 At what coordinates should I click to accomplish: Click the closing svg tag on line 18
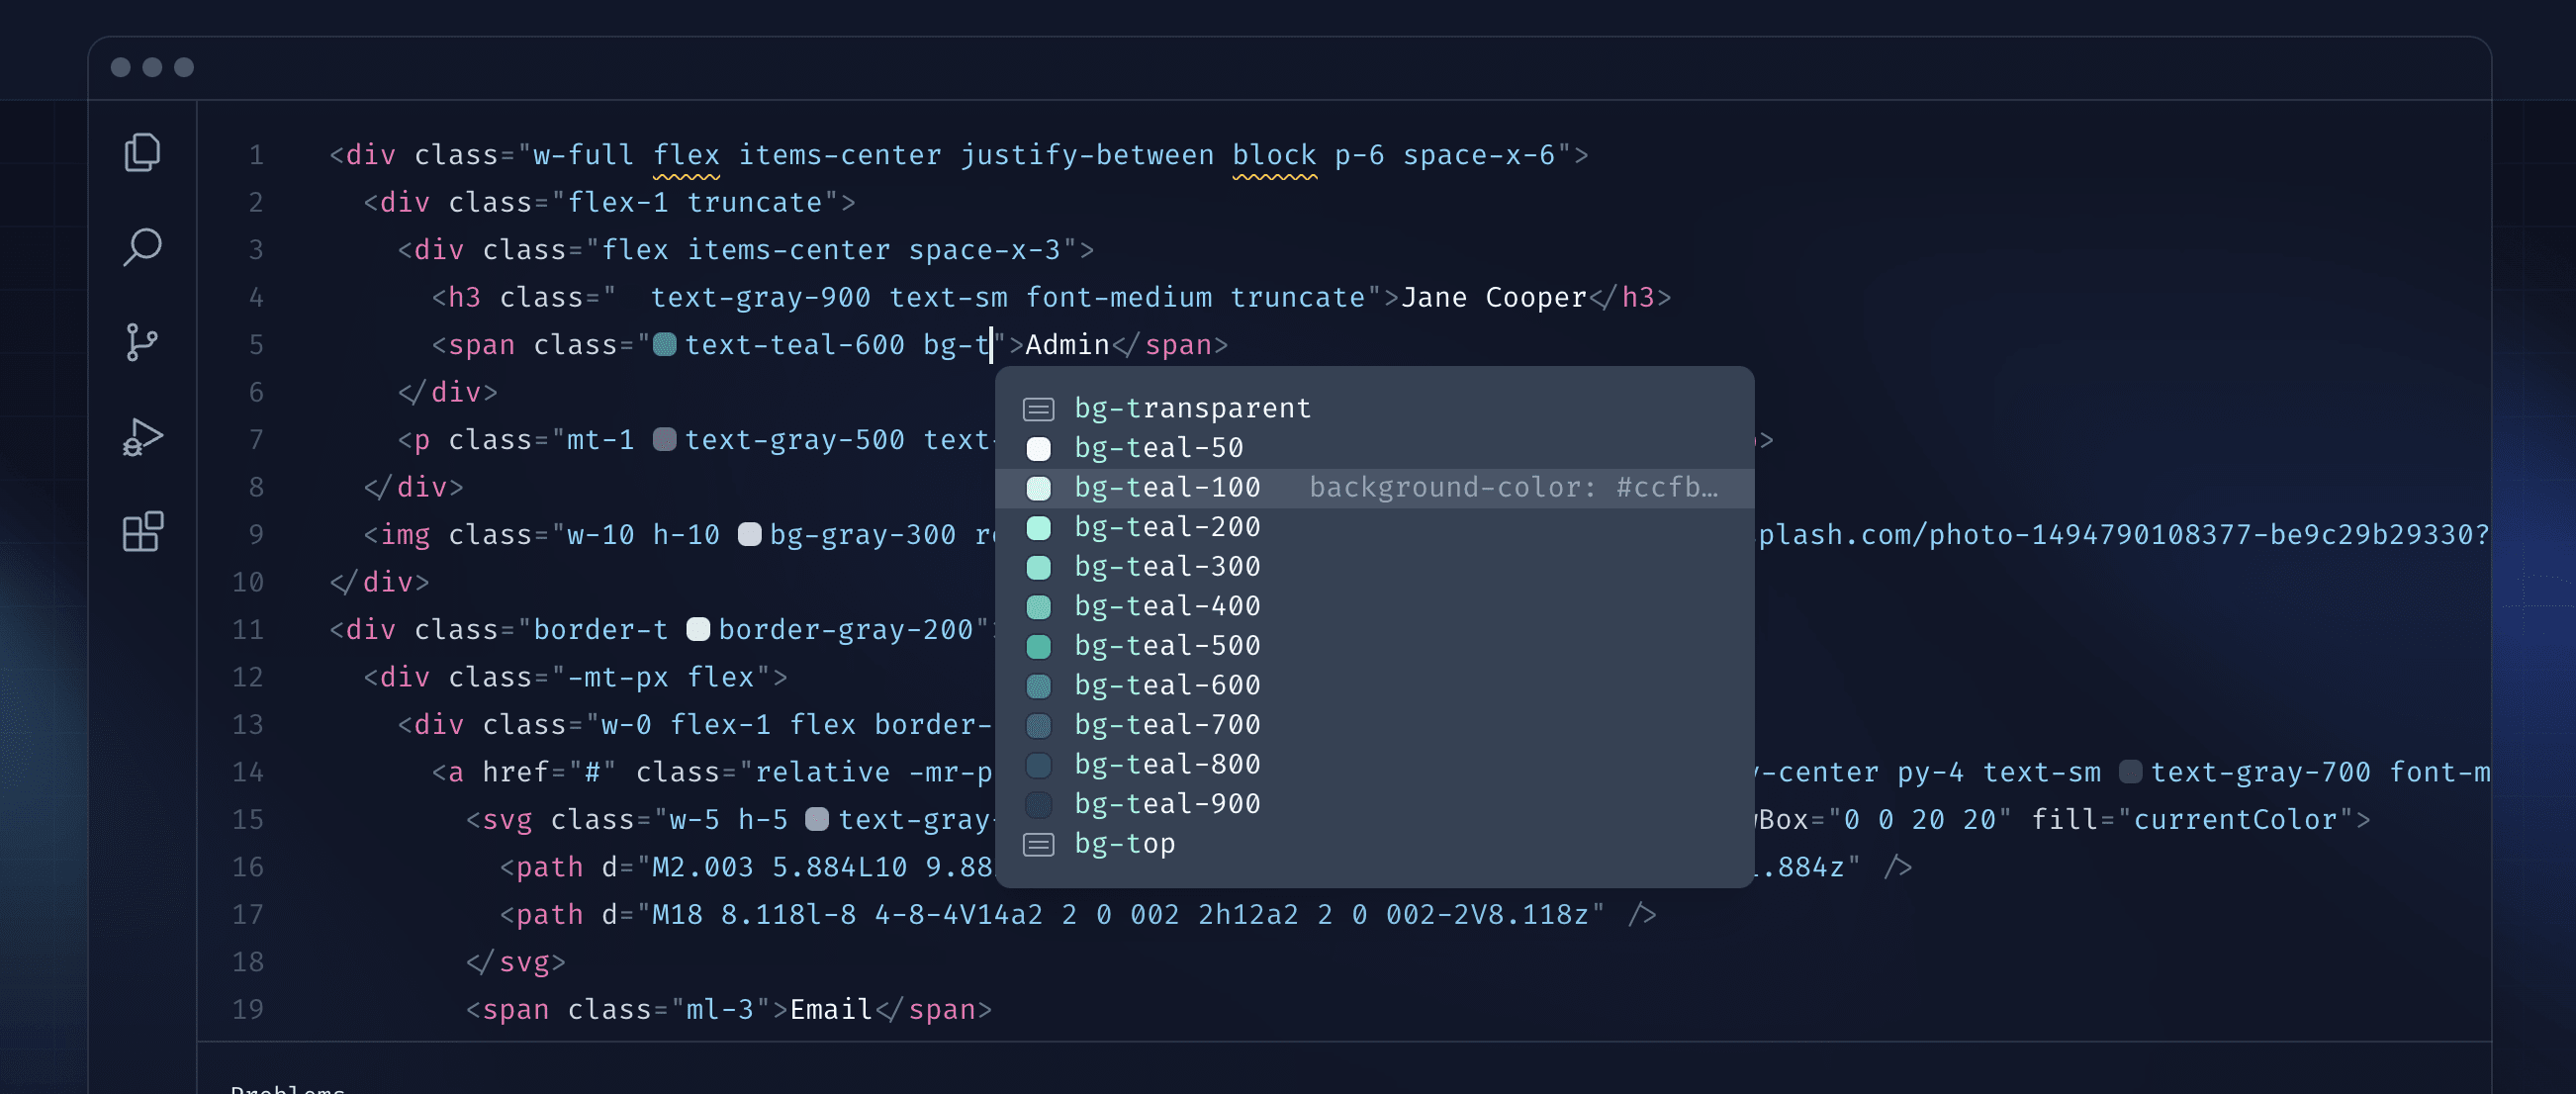(516, 963)
